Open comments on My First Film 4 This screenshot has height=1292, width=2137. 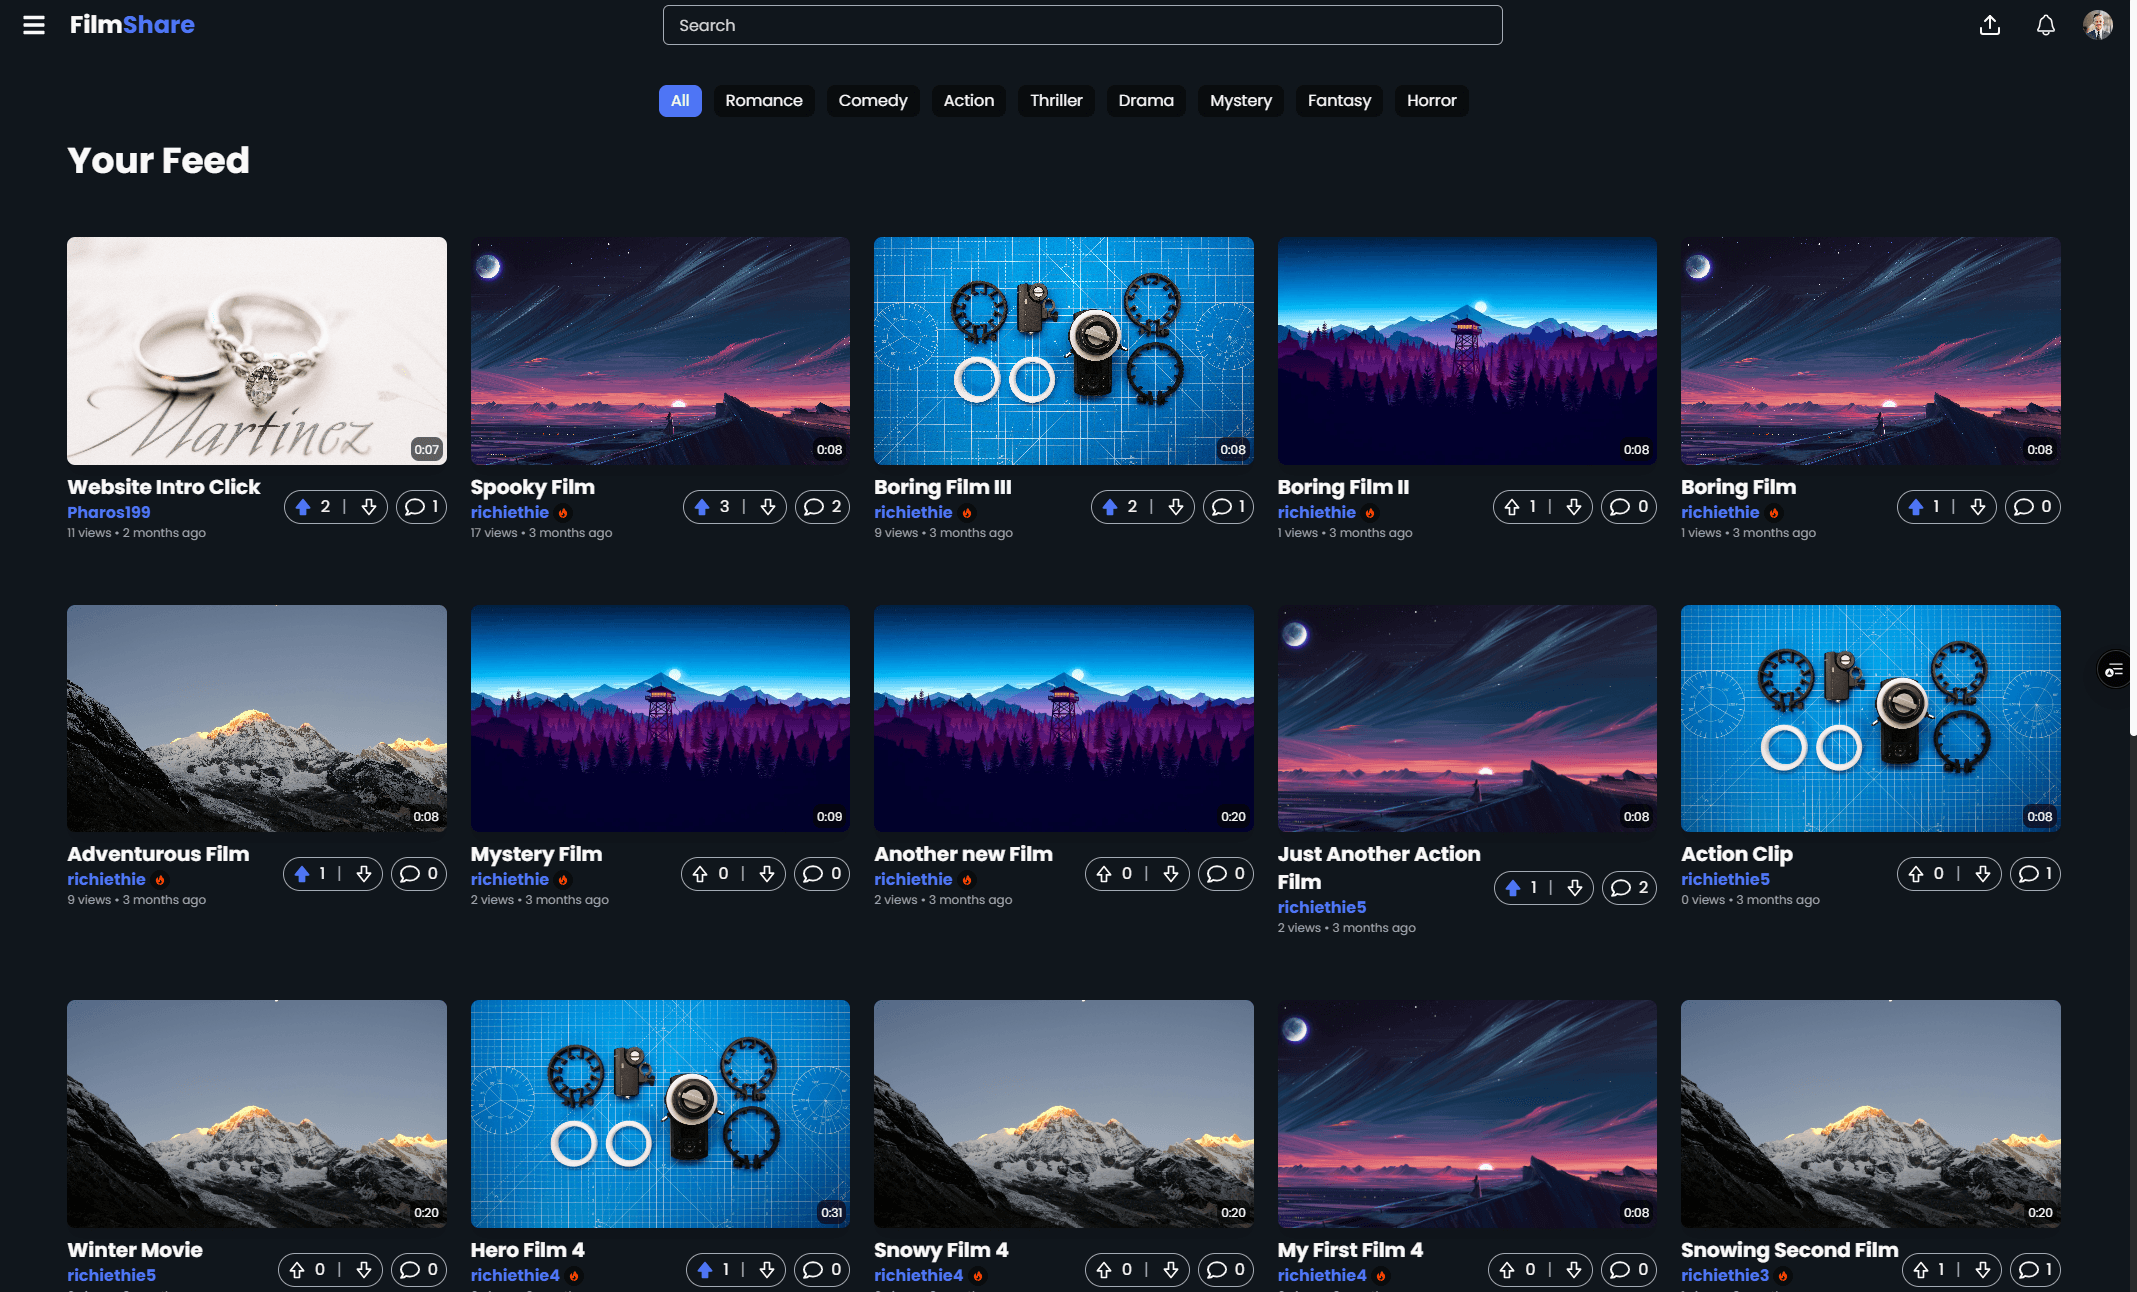[x=1629, y=1270]
